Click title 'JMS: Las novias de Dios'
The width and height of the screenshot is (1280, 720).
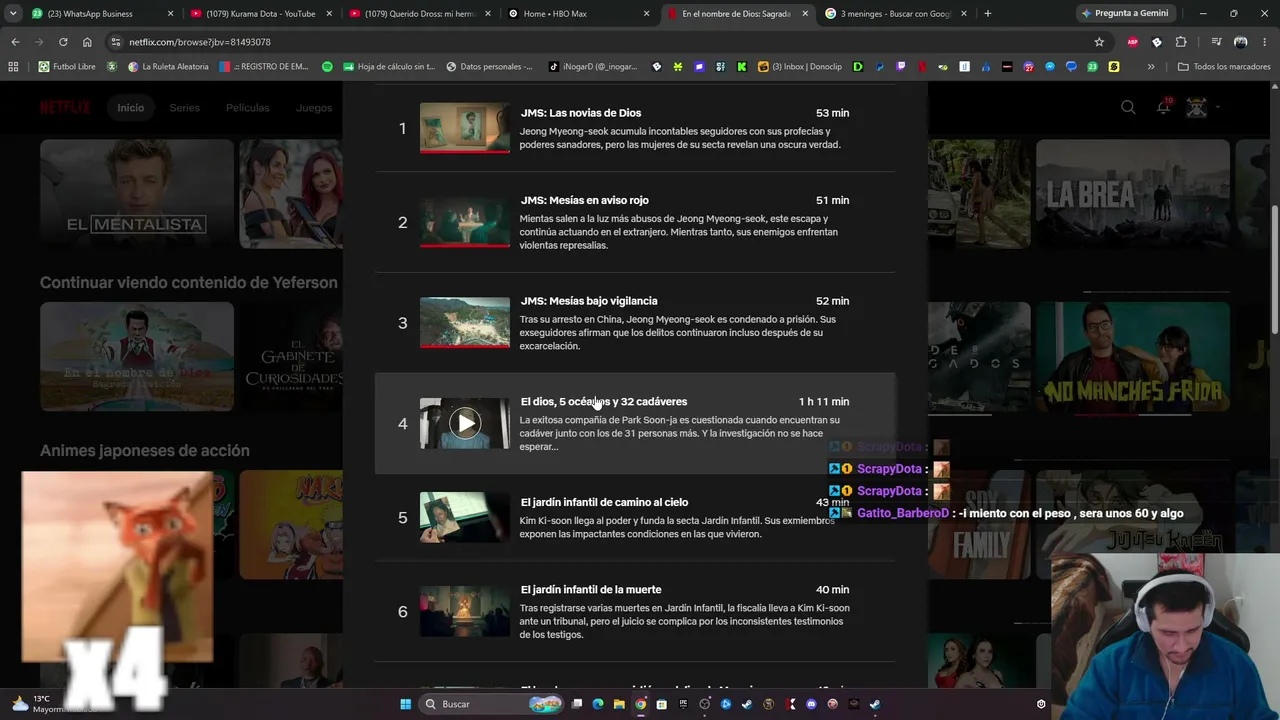[x=581, y=113]
